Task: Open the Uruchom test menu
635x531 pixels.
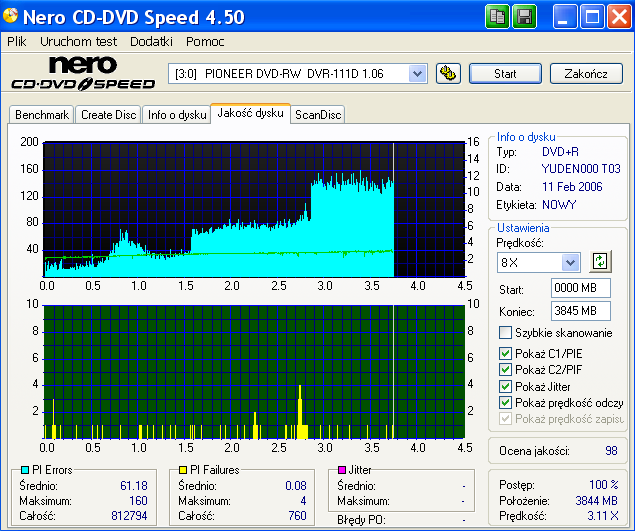Action: point(78,41)
